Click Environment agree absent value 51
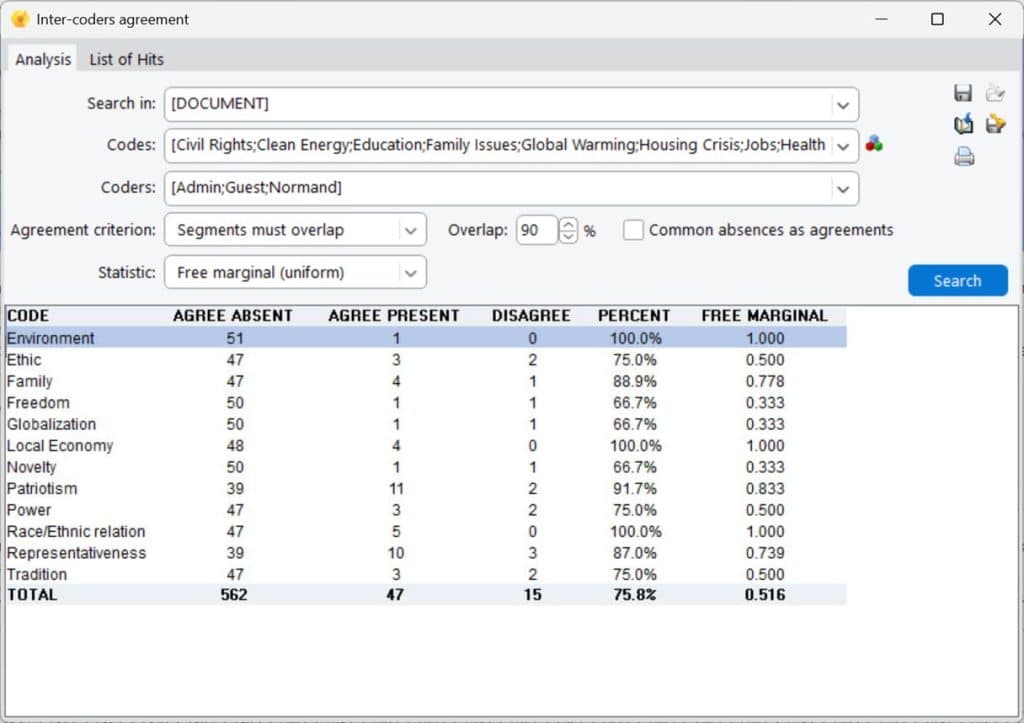The width and height of the screenshot is (1024, 723). (235, 338)
